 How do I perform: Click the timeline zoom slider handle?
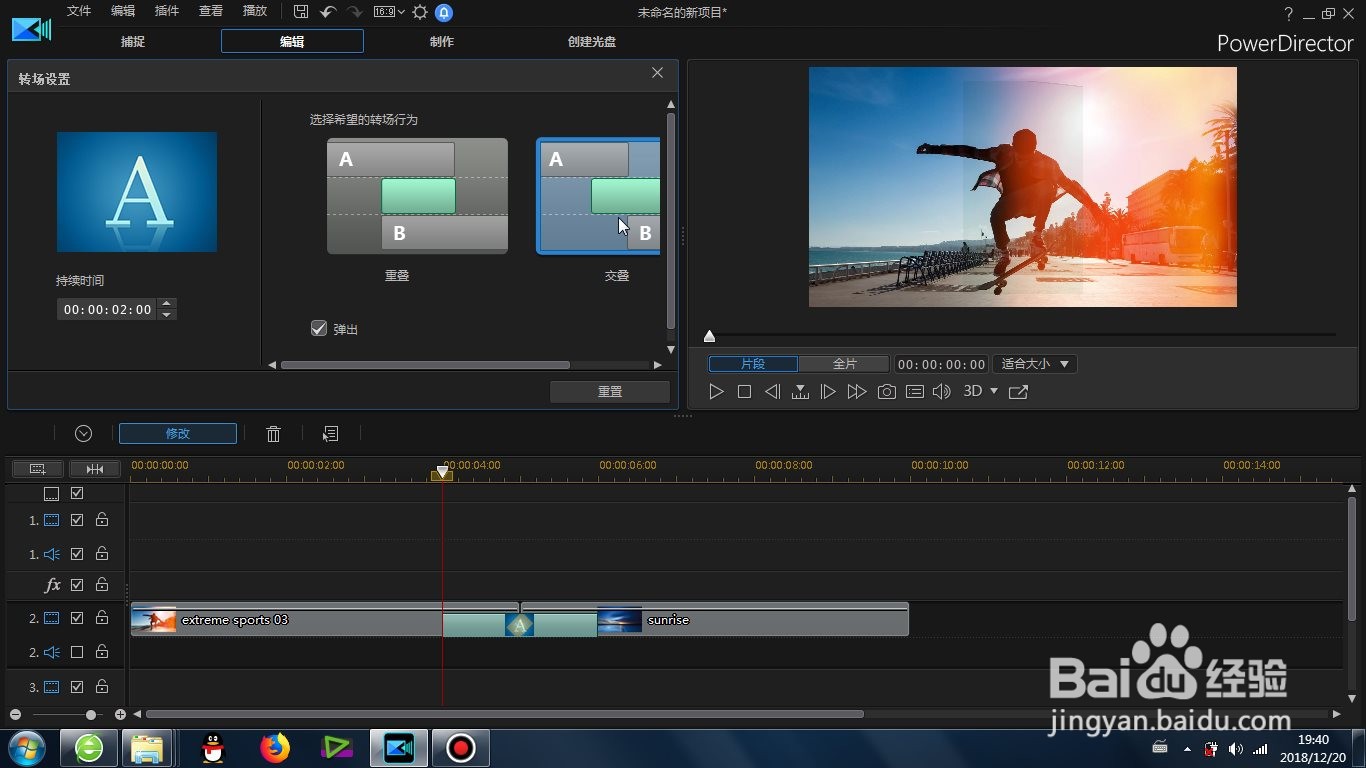pyautogui.click(x=91, y=715)
